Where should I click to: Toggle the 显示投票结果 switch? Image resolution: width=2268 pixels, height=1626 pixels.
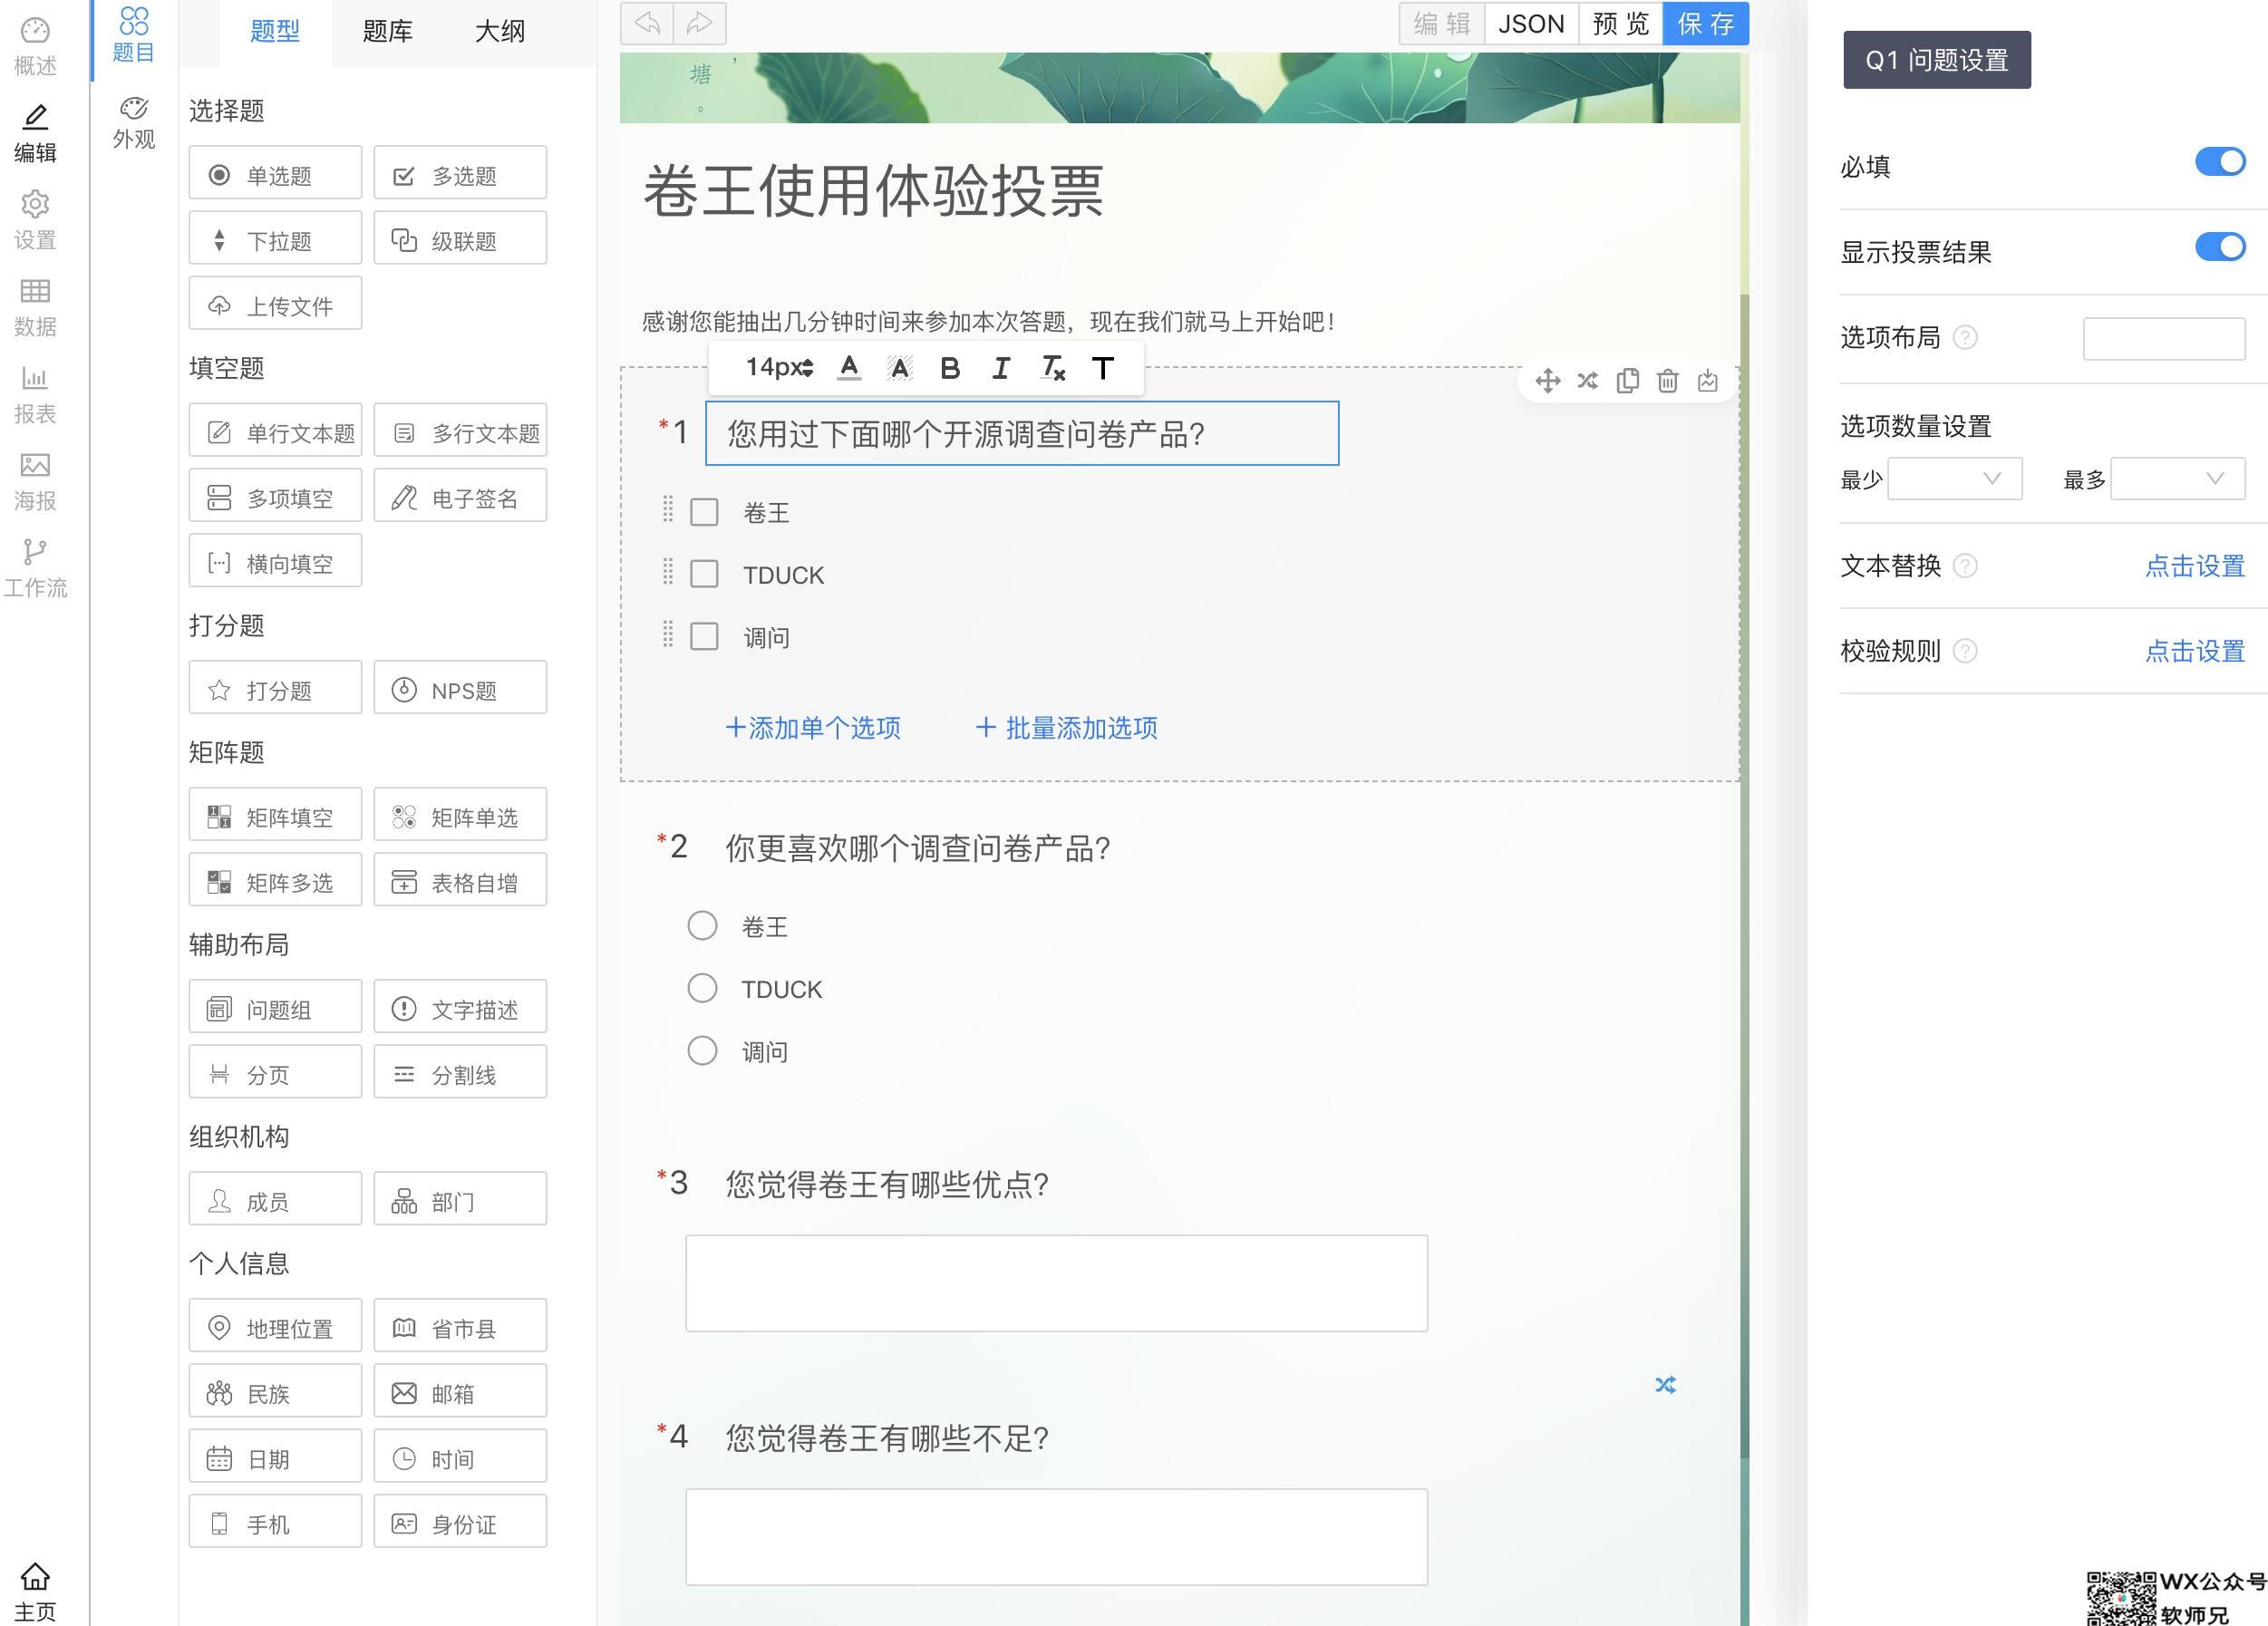click(x=2220, y=247)
